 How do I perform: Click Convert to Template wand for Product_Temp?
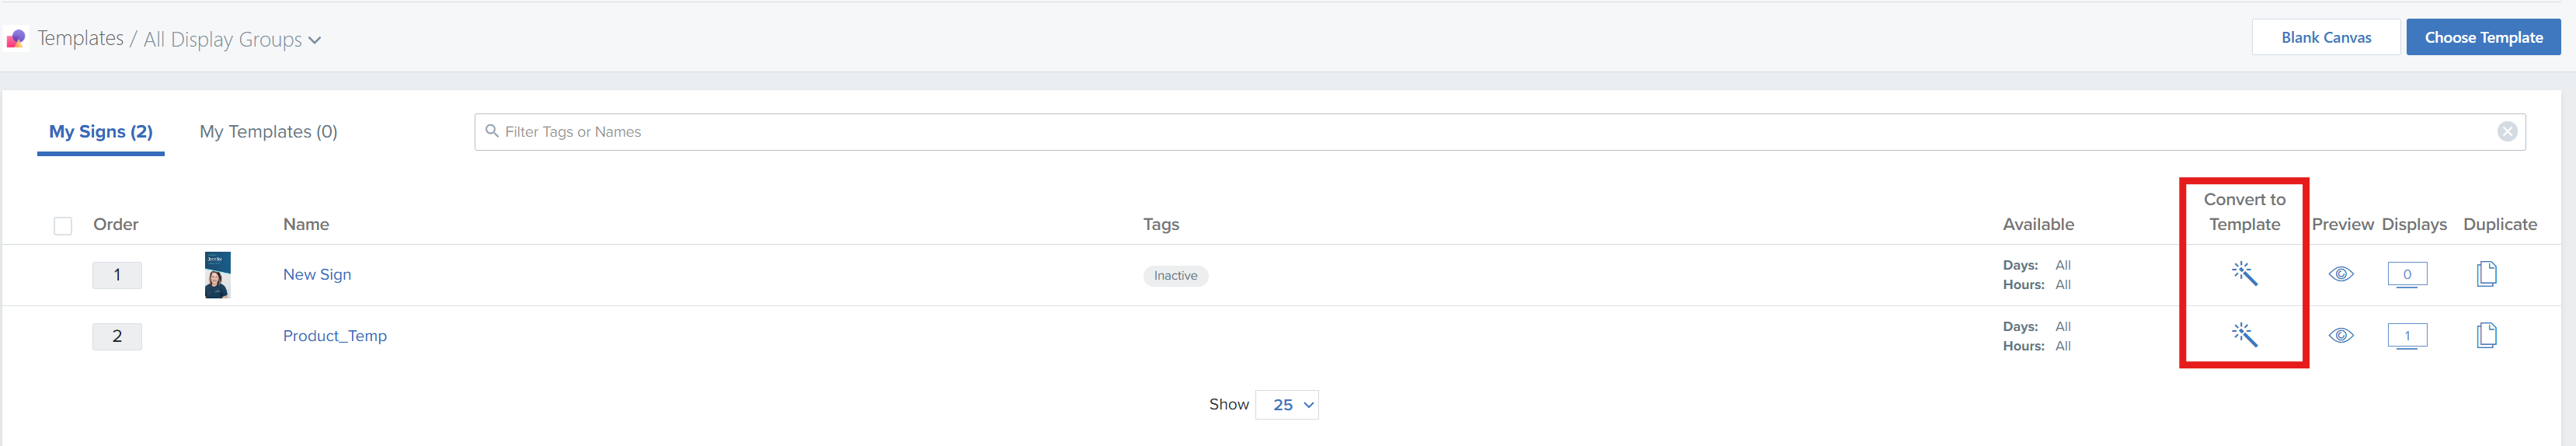pyautogui.click(x=2244, y=335)
